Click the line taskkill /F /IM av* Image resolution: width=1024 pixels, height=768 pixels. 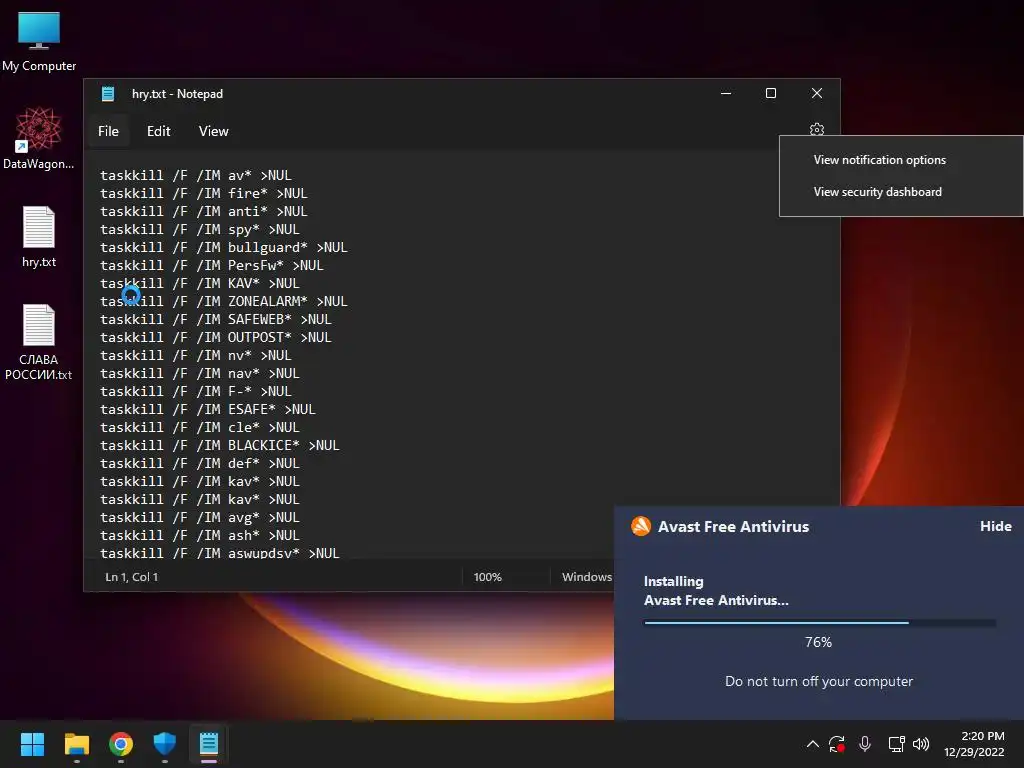tap(196, 175)
